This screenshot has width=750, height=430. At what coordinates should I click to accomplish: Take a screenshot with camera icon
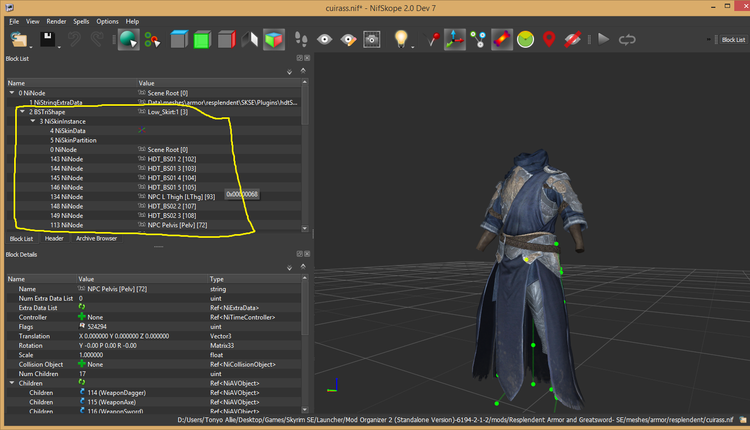click(x=372, y=40)
